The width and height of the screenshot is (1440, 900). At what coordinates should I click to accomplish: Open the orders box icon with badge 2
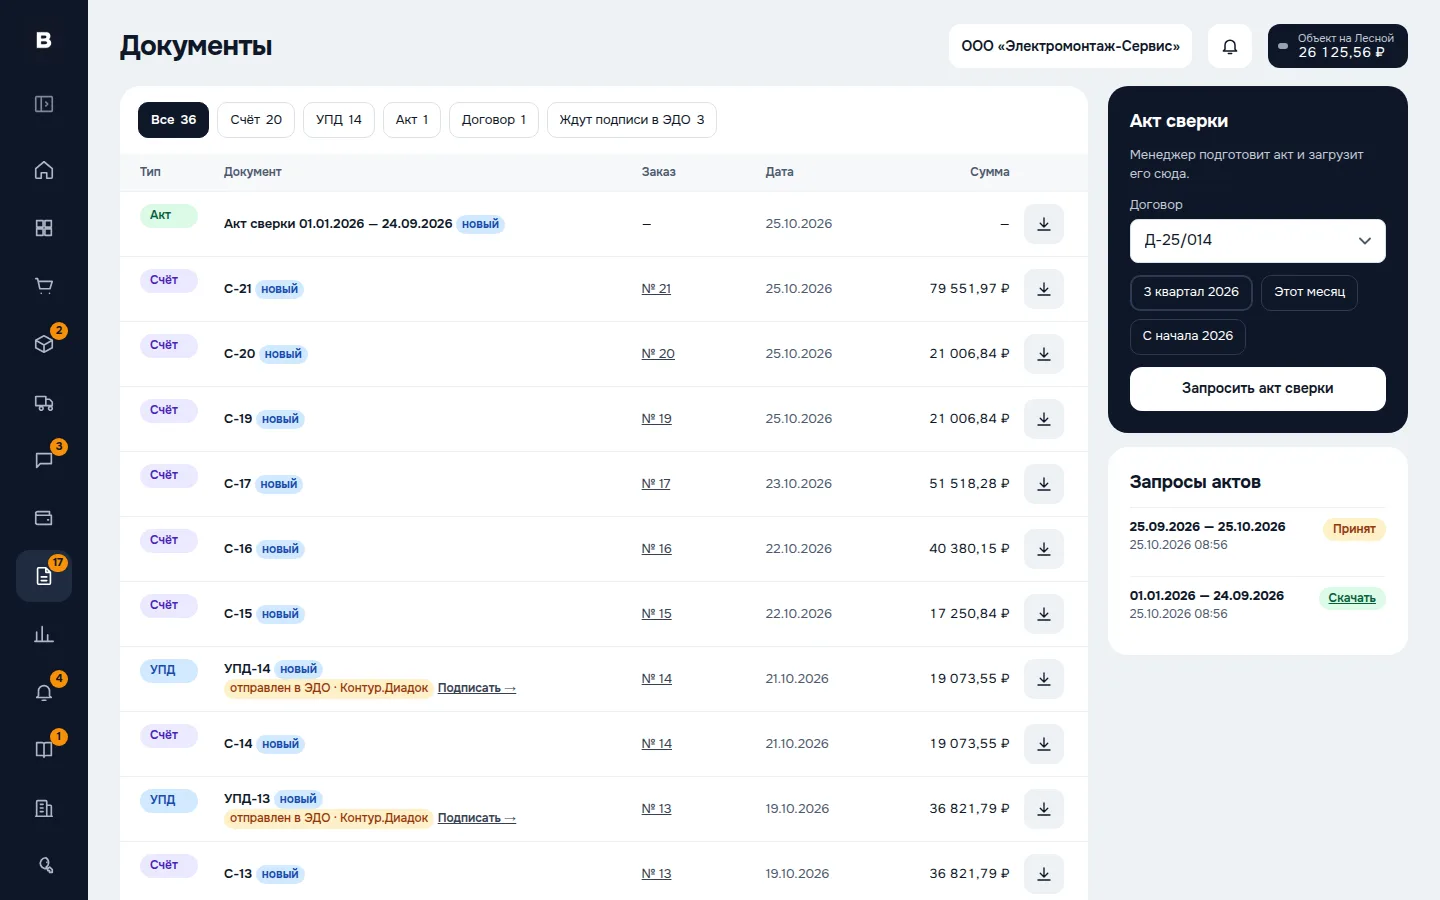coord(44,344)
